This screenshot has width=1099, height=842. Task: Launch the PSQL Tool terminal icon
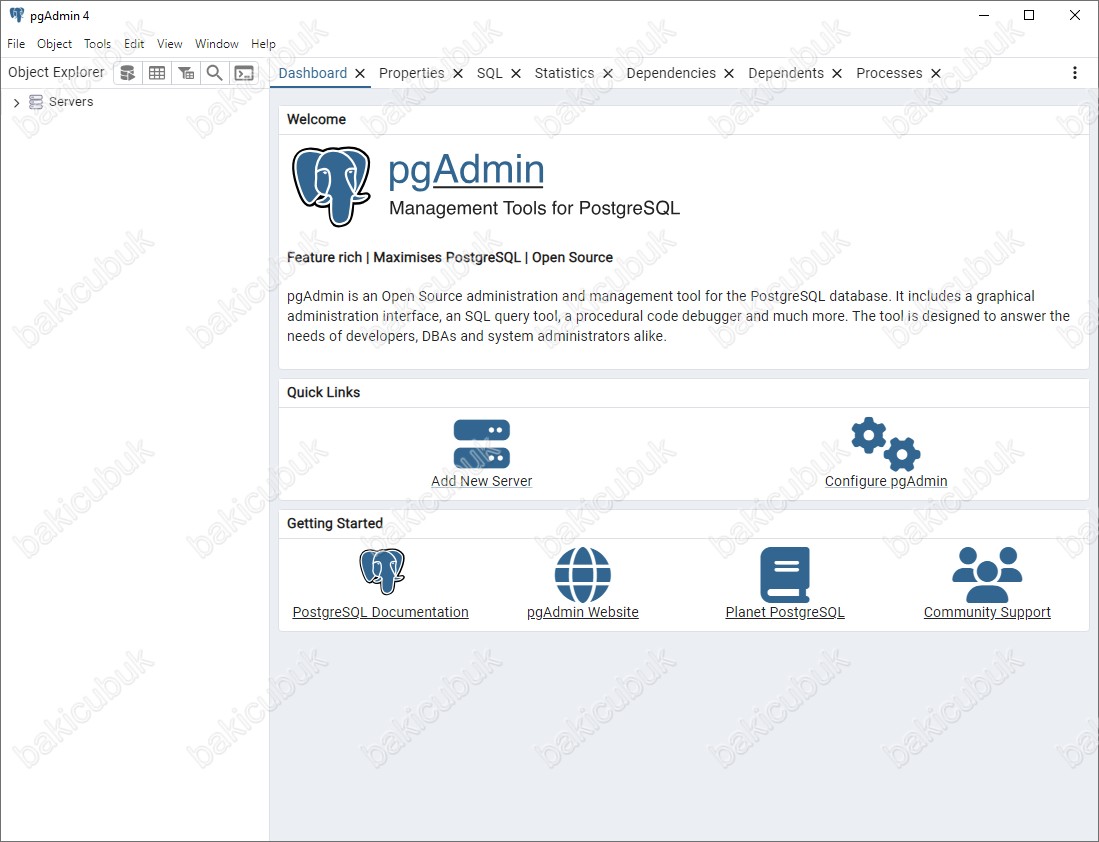click(244, 73)
